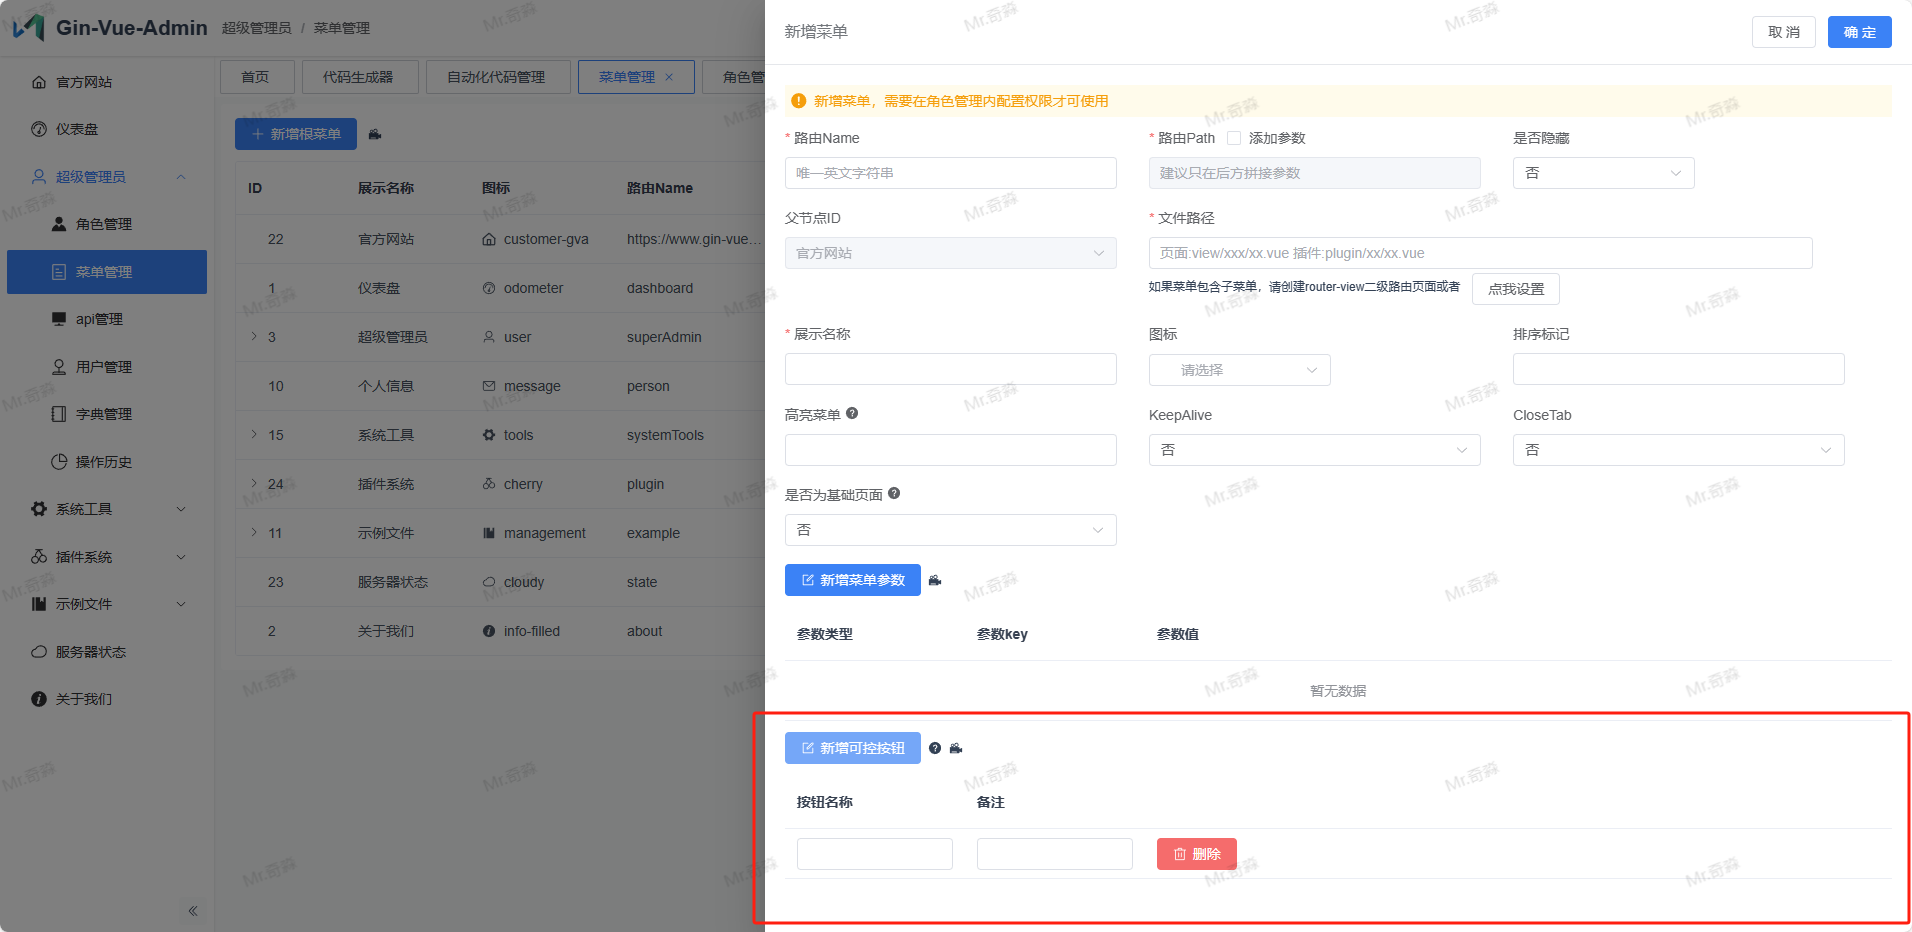This screenshot has height=932, width=1912.
Task: Click help icon beside 是否为基础页面 label
Action: [x=894, y=493]
